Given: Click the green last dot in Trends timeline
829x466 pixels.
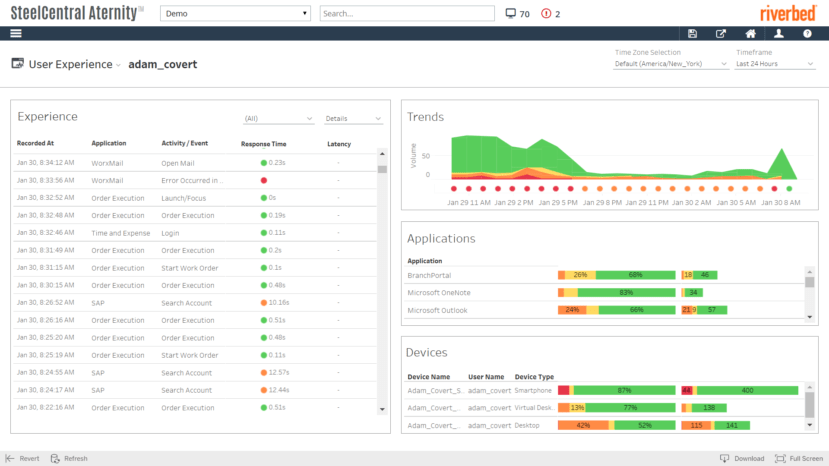Looking at the screenshot, I should pyautogui.click(x=789, y=189).
